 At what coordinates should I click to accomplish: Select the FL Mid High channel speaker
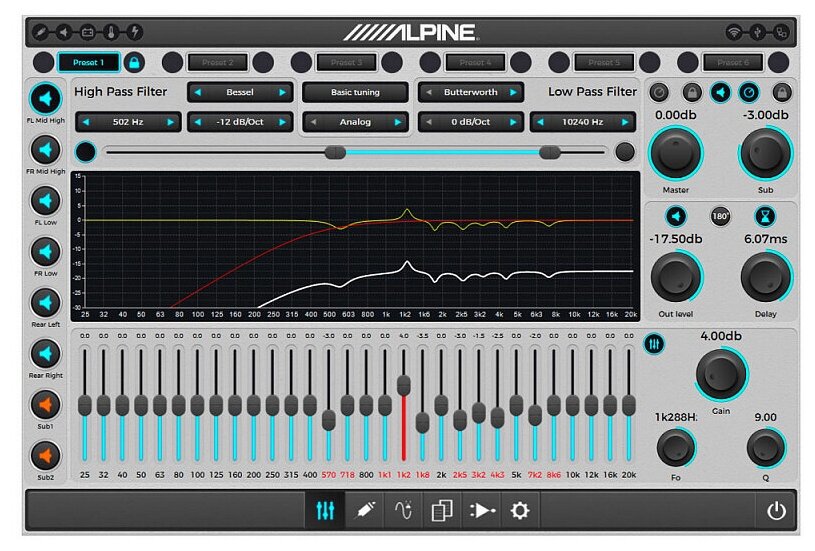click(46, 98)
